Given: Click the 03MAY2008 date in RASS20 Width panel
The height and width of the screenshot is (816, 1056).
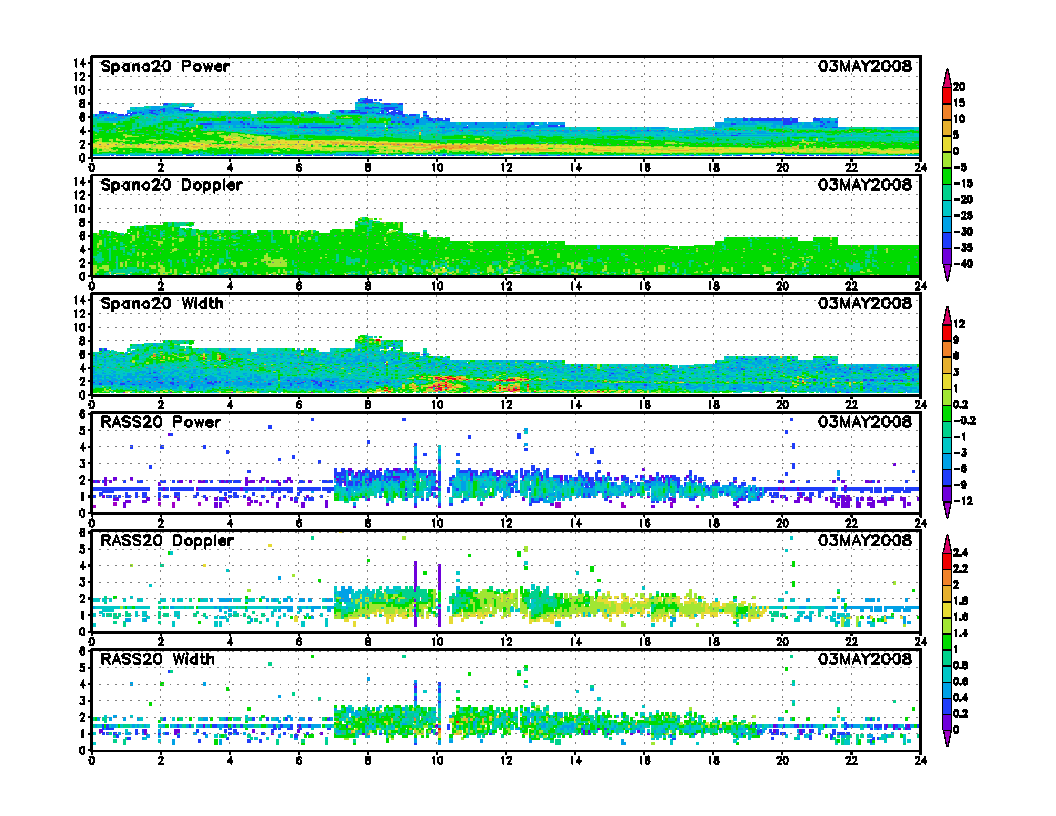Looking at the screenshot, I should pyautogui.click(x=864, y=659).
